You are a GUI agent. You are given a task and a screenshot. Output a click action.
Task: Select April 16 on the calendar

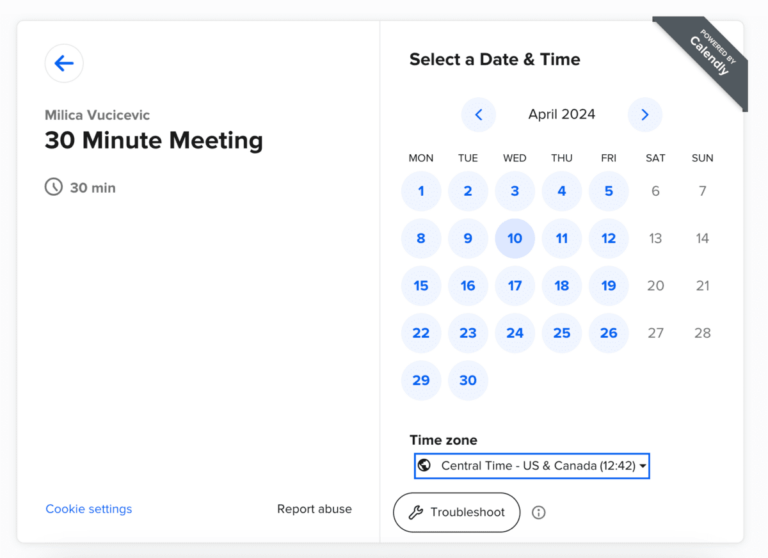click(x=468, y=286)
